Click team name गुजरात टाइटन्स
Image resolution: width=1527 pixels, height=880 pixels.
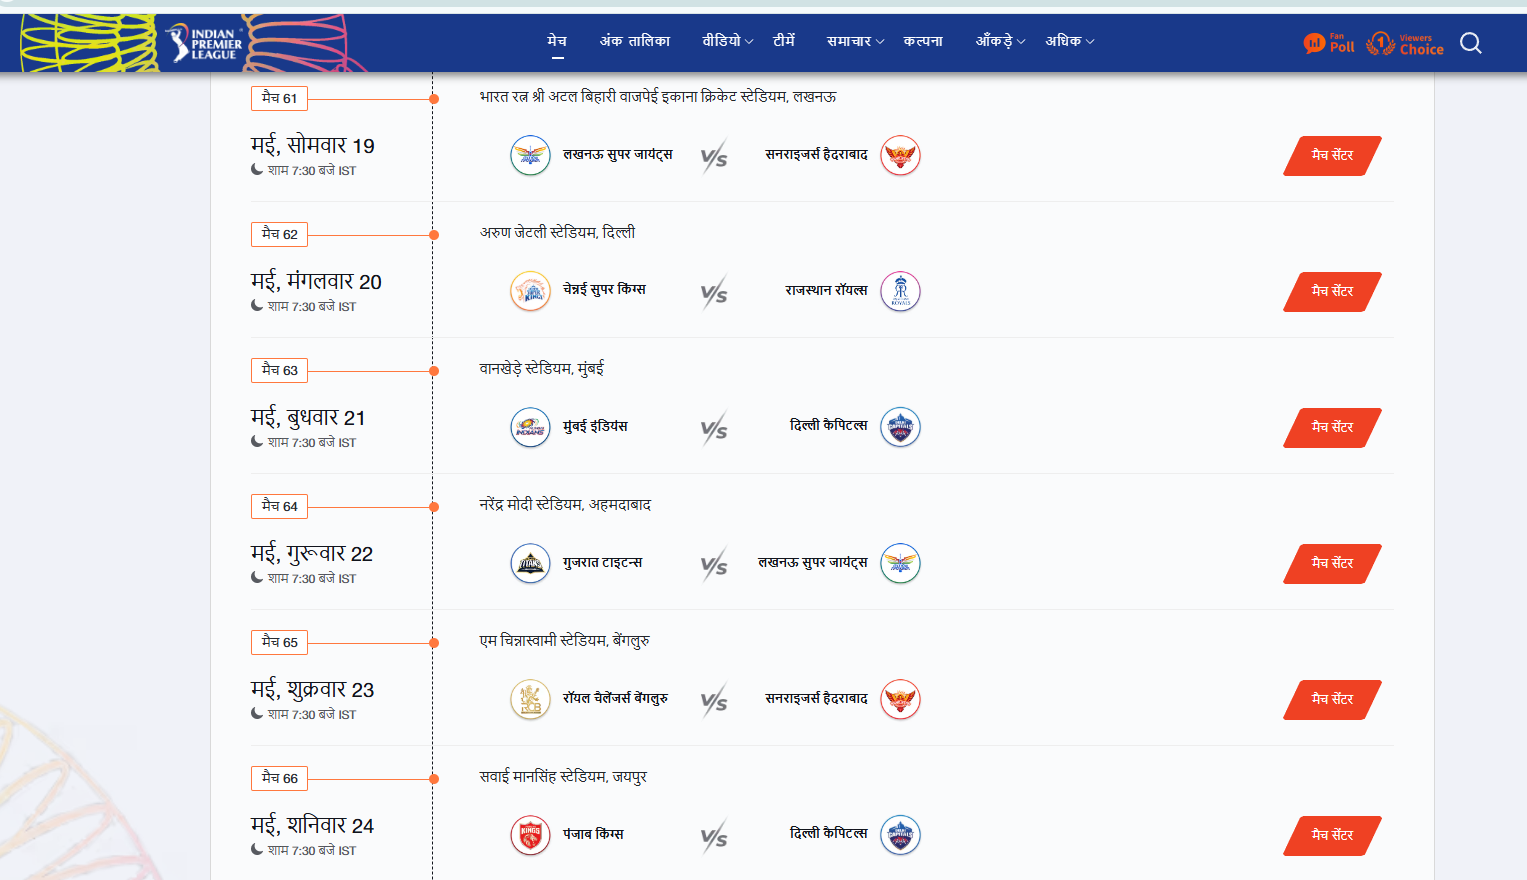[x=603, y=562]
